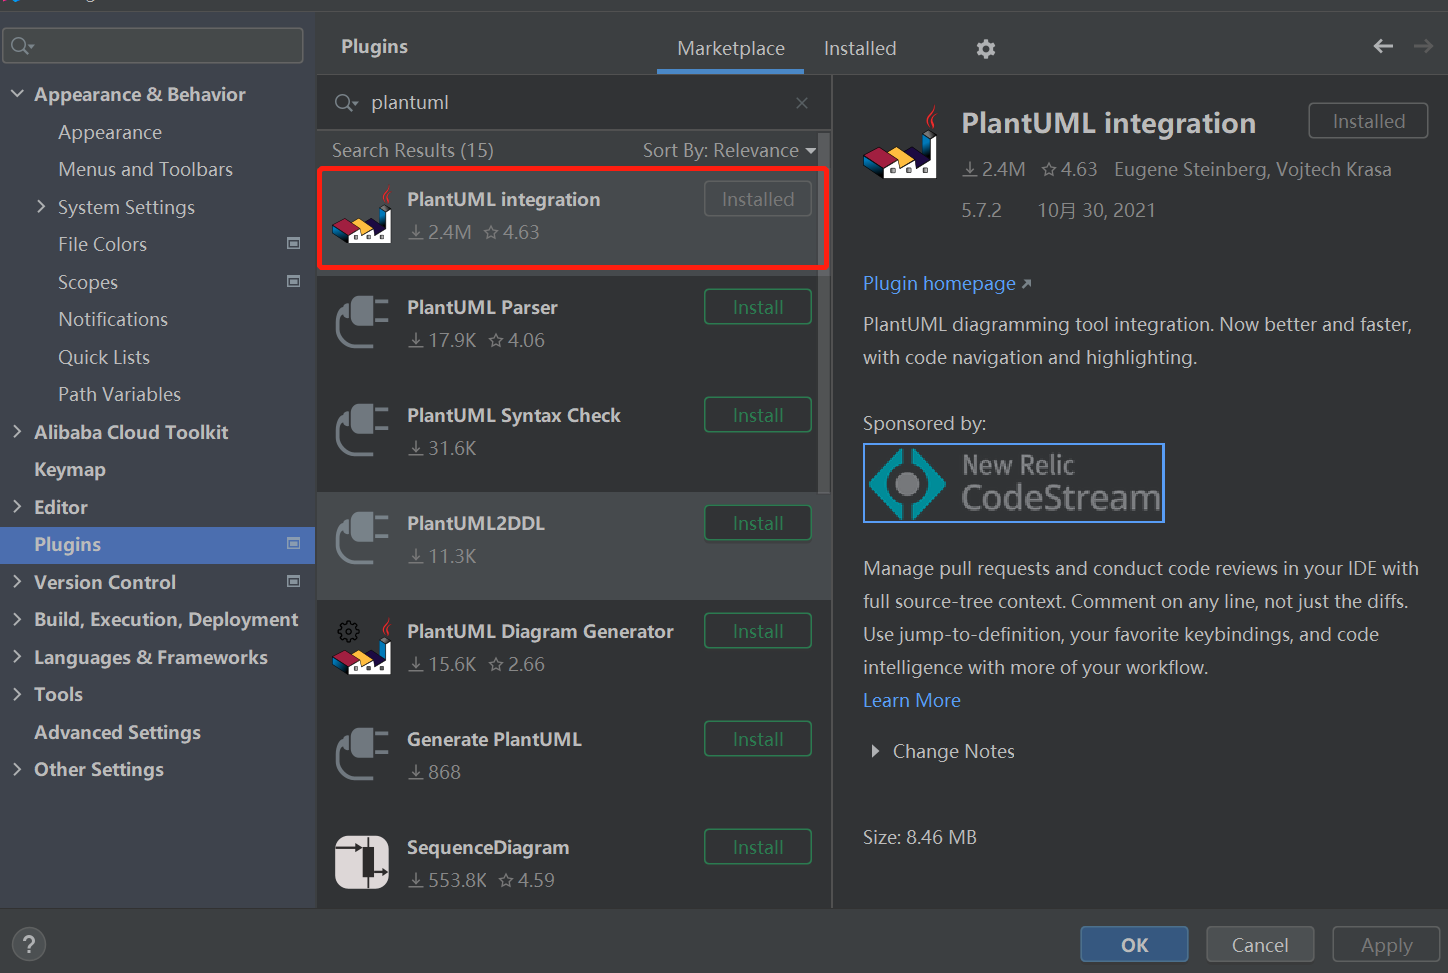Click the PlantUML Parser plug icon
Screen dimensions: 1448x973
pyautogui.click(x=361, y=323)
